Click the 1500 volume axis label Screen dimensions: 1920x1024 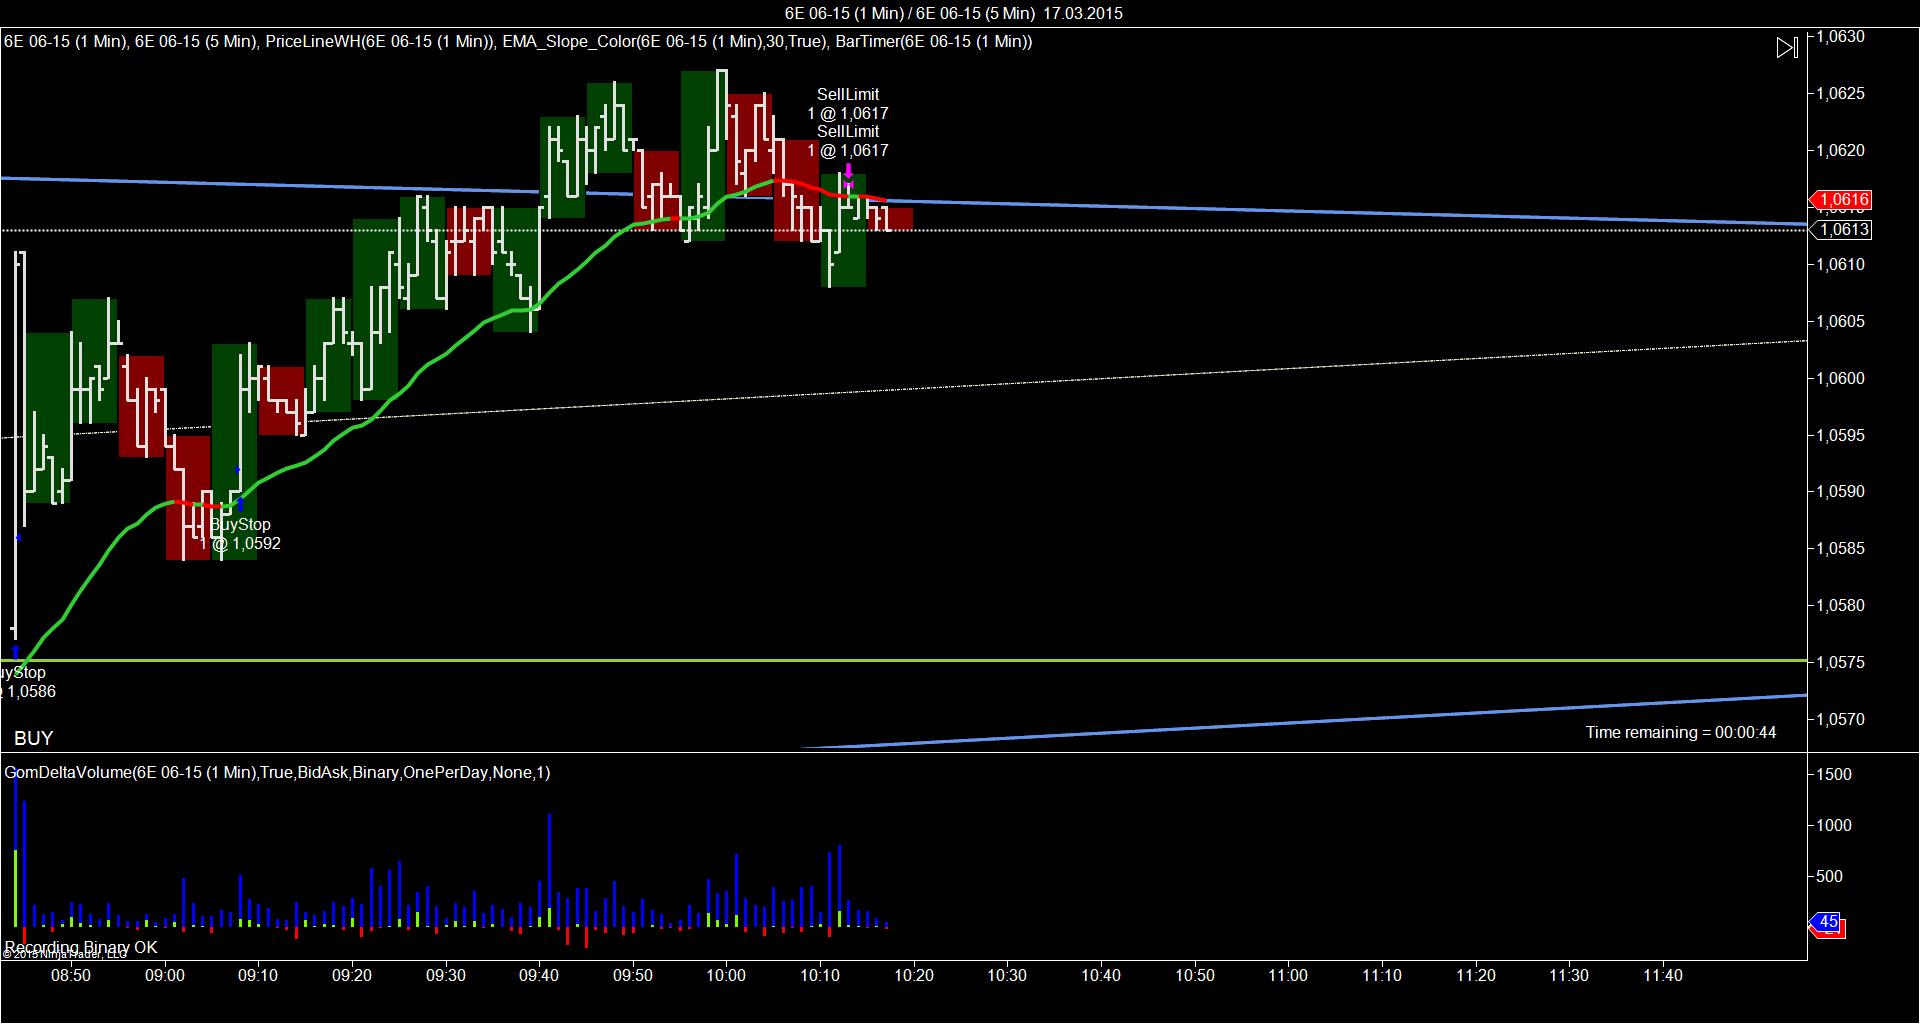1834,775
